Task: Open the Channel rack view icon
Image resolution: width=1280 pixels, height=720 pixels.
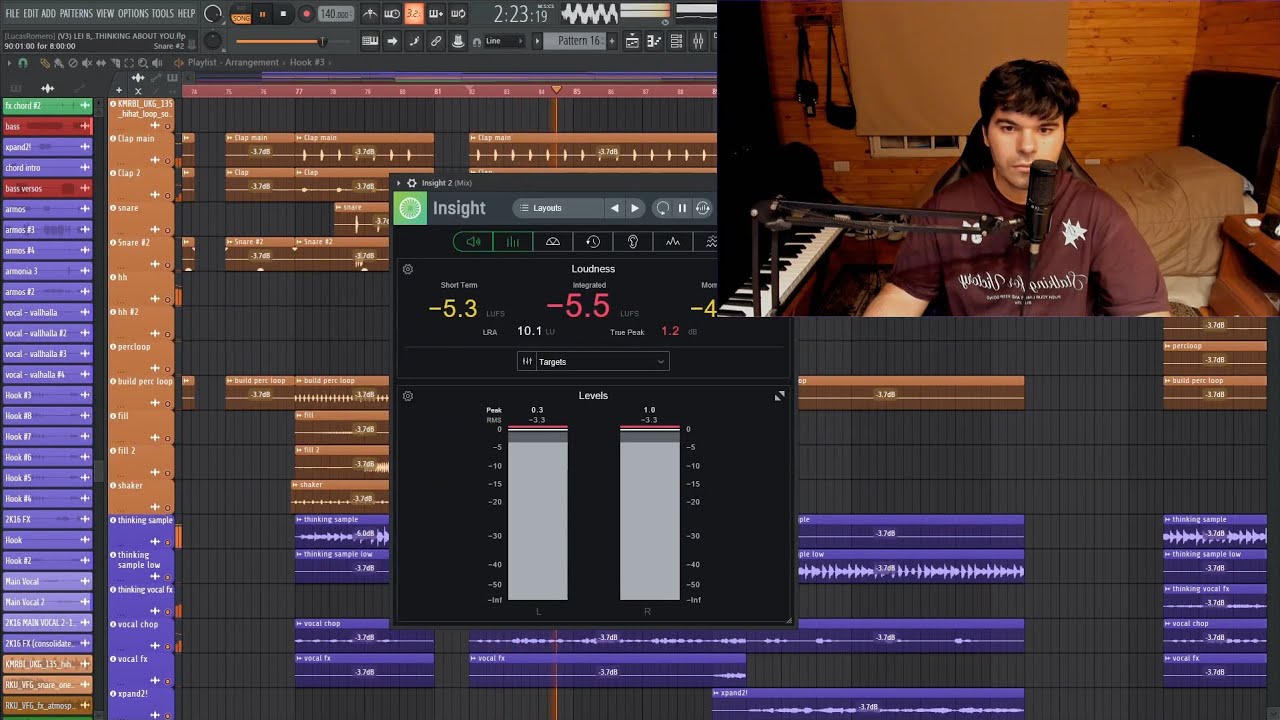Action: tap(676, 41)
